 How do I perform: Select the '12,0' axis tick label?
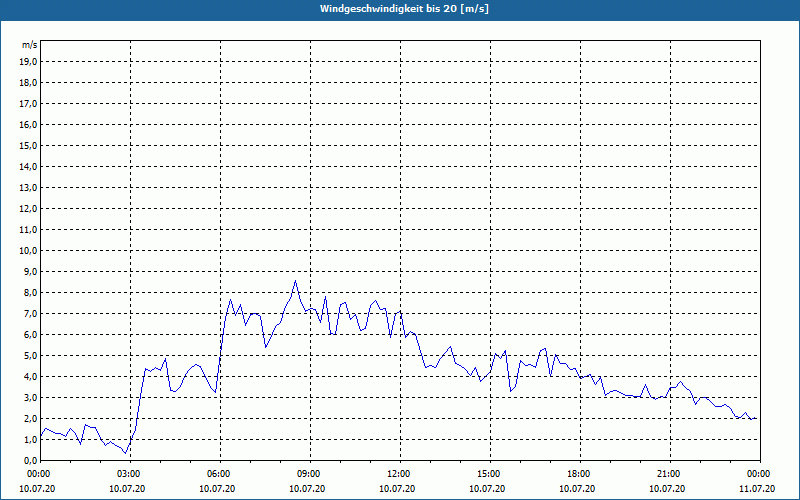pyautogui.click(x=29, y=209)
